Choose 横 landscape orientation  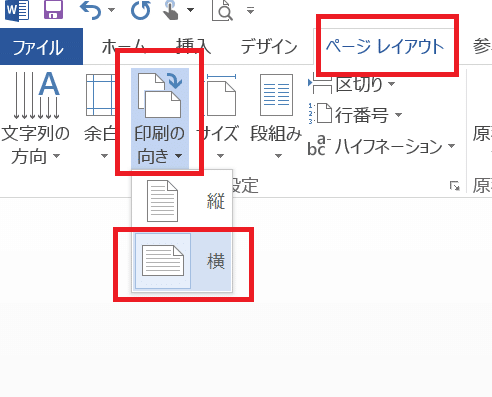(183, 261)
